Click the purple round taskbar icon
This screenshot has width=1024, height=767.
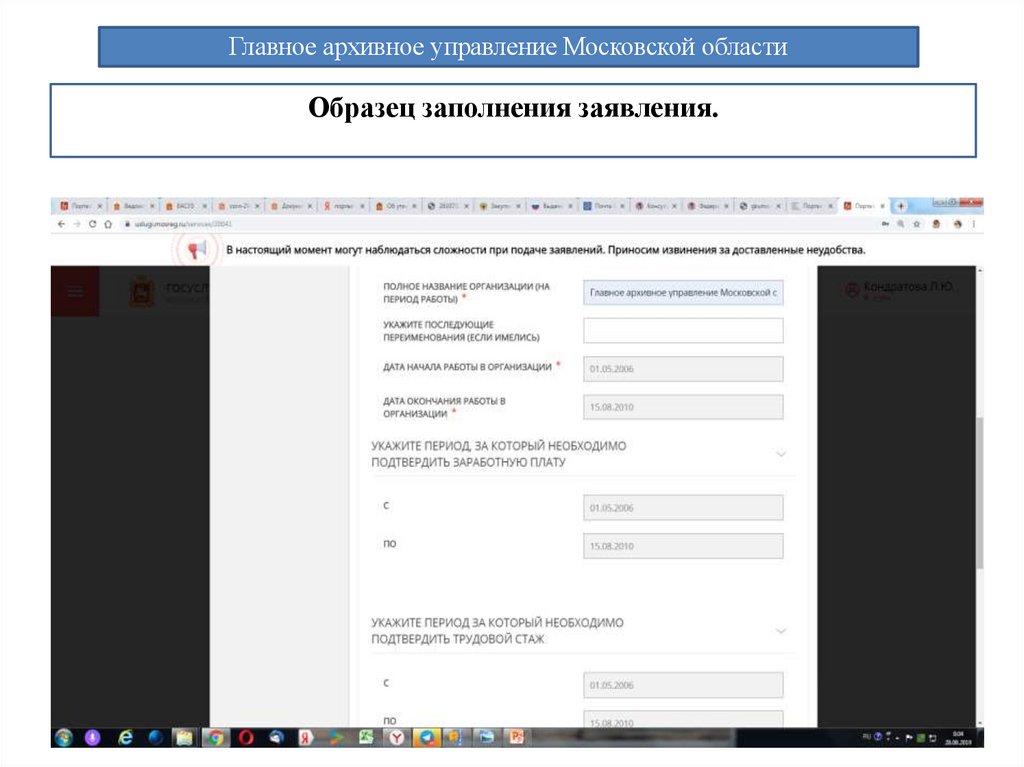pos(93,738)
